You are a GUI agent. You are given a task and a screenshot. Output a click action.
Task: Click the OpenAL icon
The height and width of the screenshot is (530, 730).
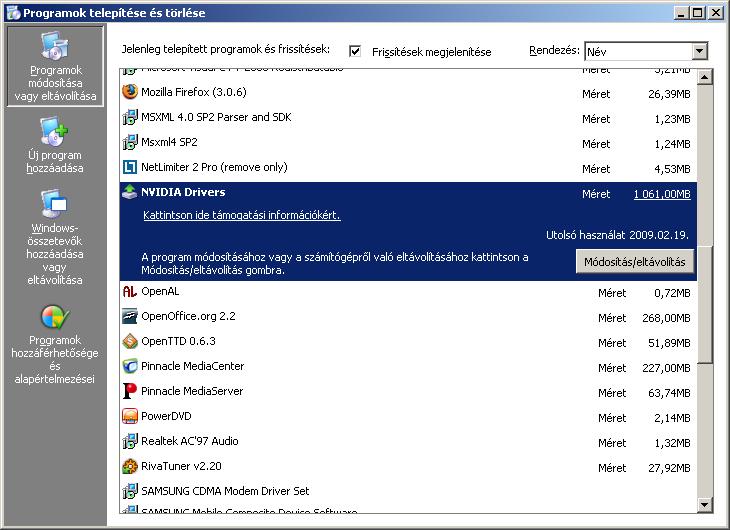click(130, 292)
